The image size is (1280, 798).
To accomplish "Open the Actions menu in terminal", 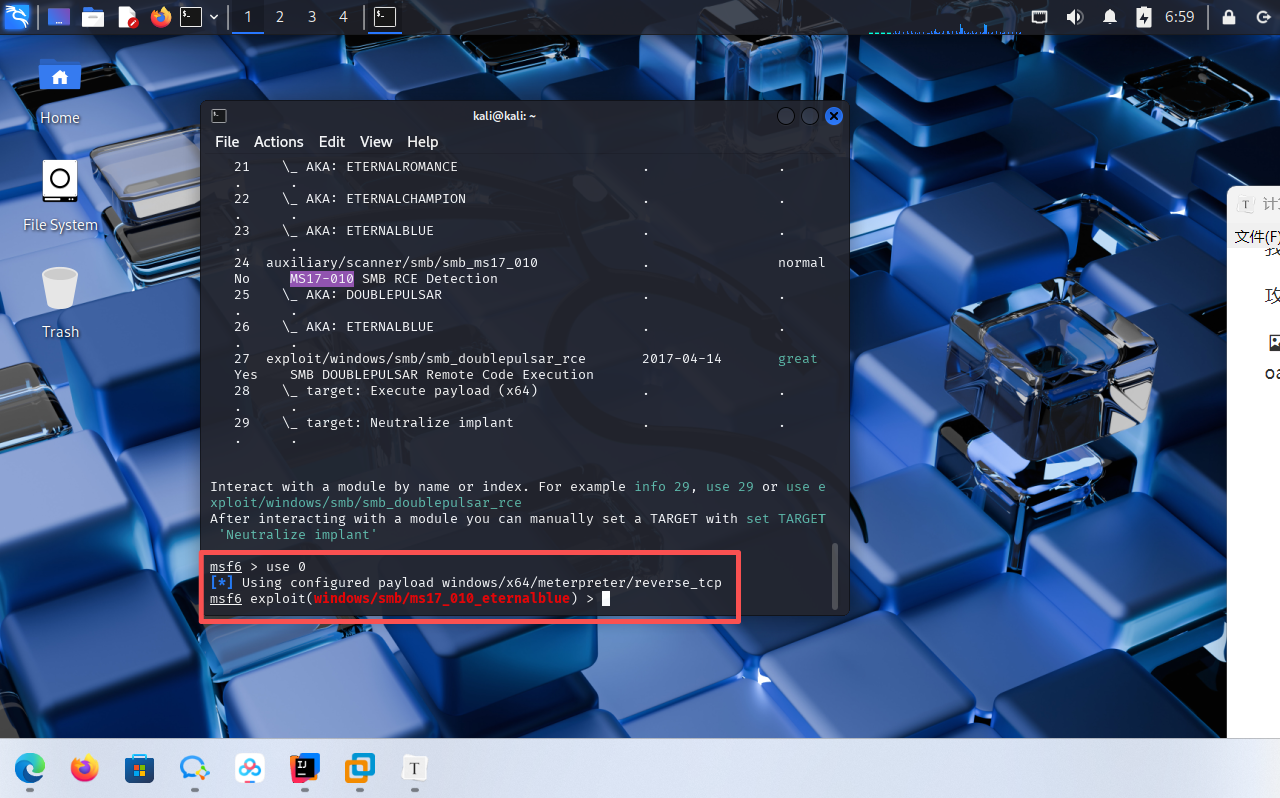I will click(278, 142).
